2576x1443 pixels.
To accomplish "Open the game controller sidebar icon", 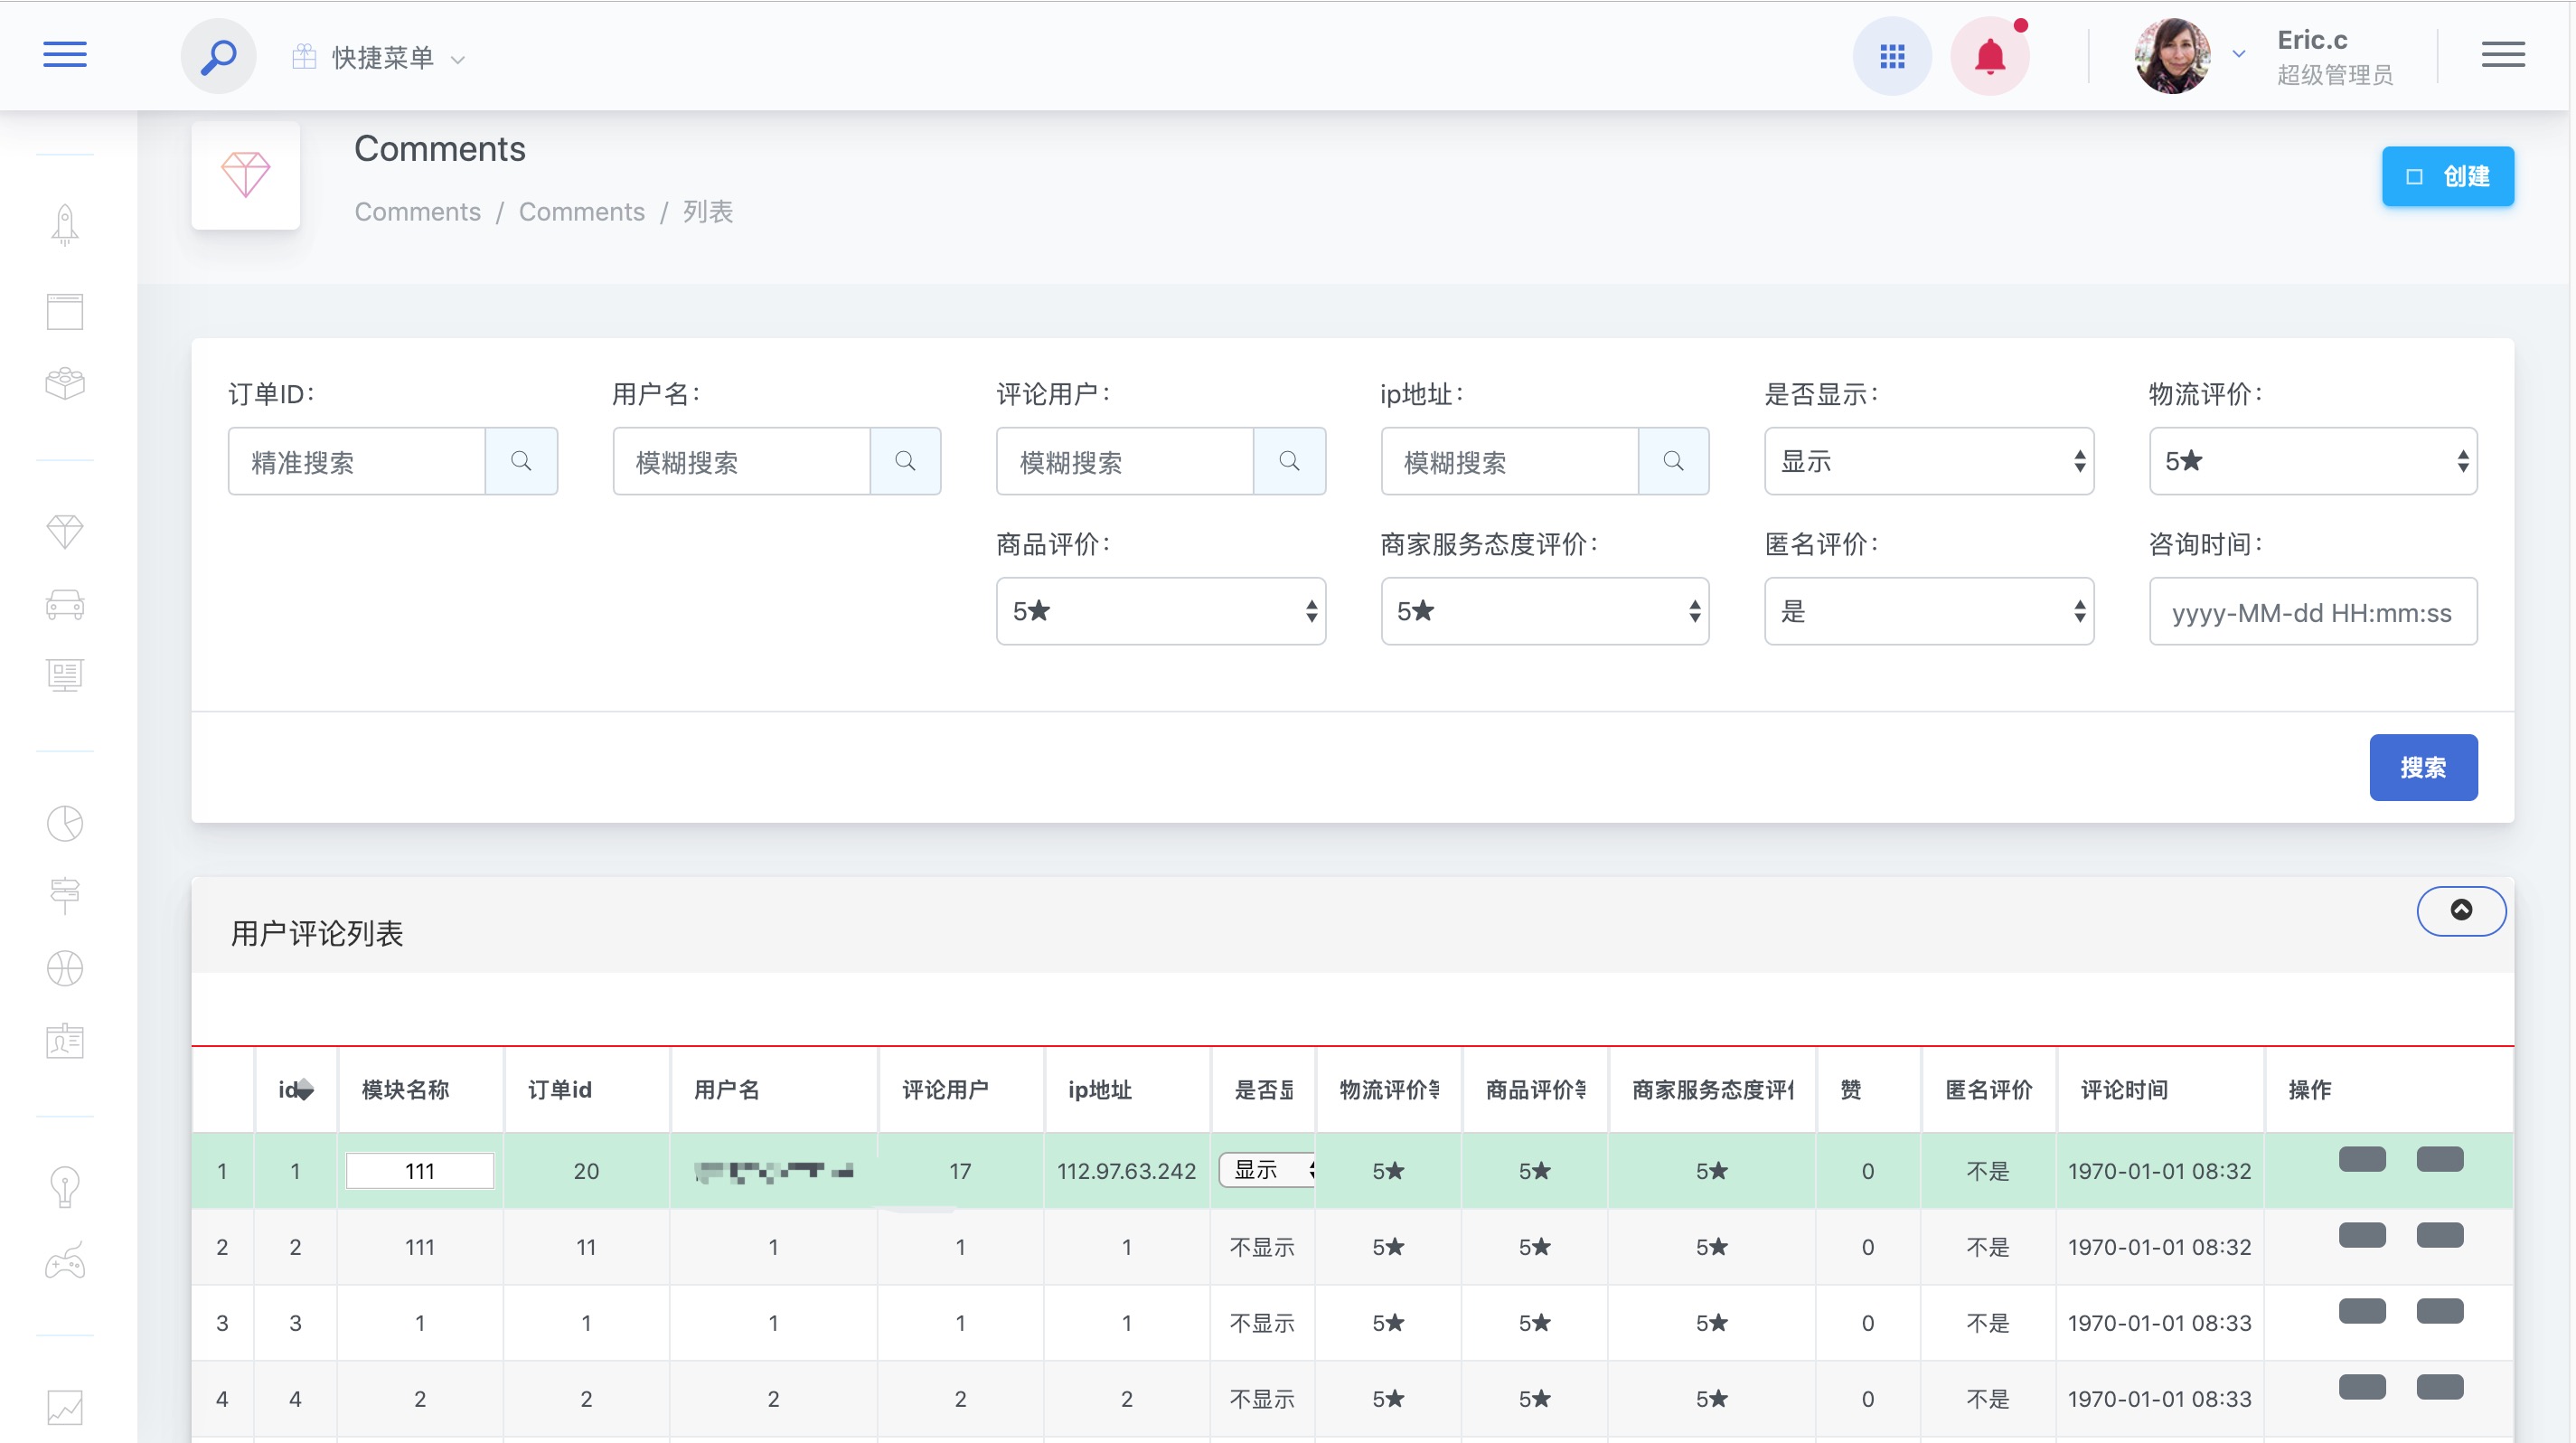I will tap(65, 1262).
